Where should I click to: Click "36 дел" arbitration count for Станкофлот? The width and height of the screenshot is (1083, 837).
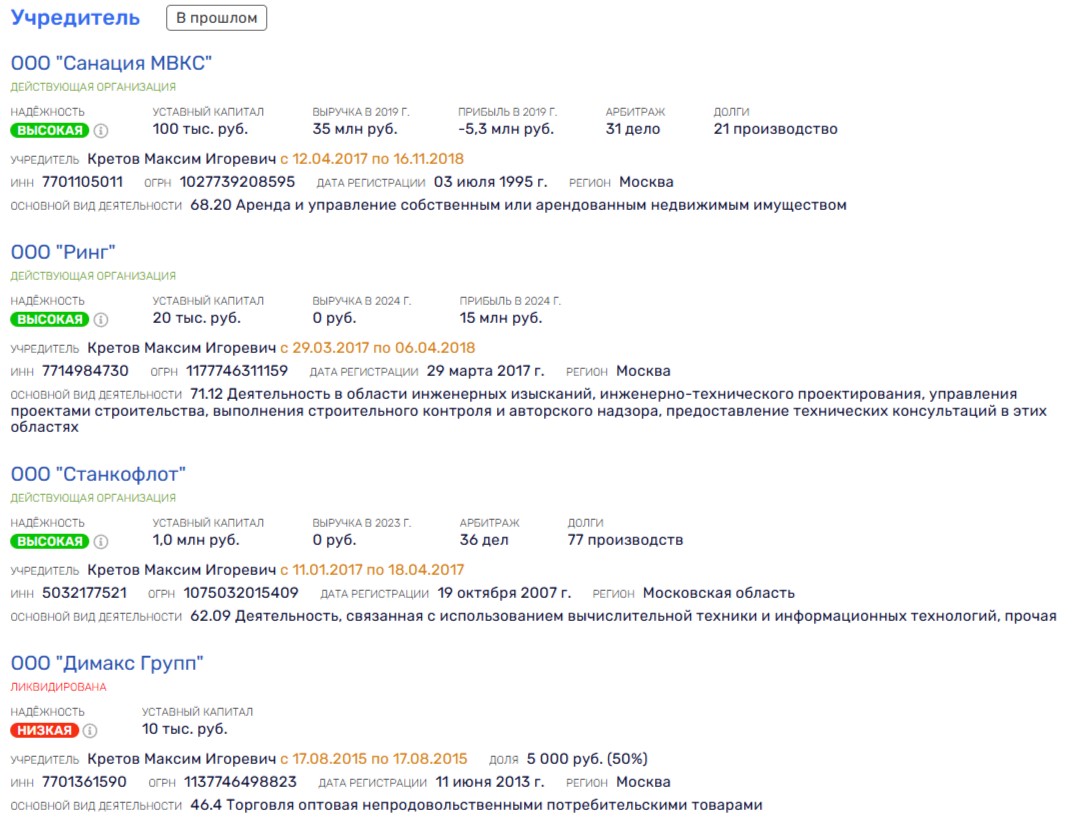(484, 540)
